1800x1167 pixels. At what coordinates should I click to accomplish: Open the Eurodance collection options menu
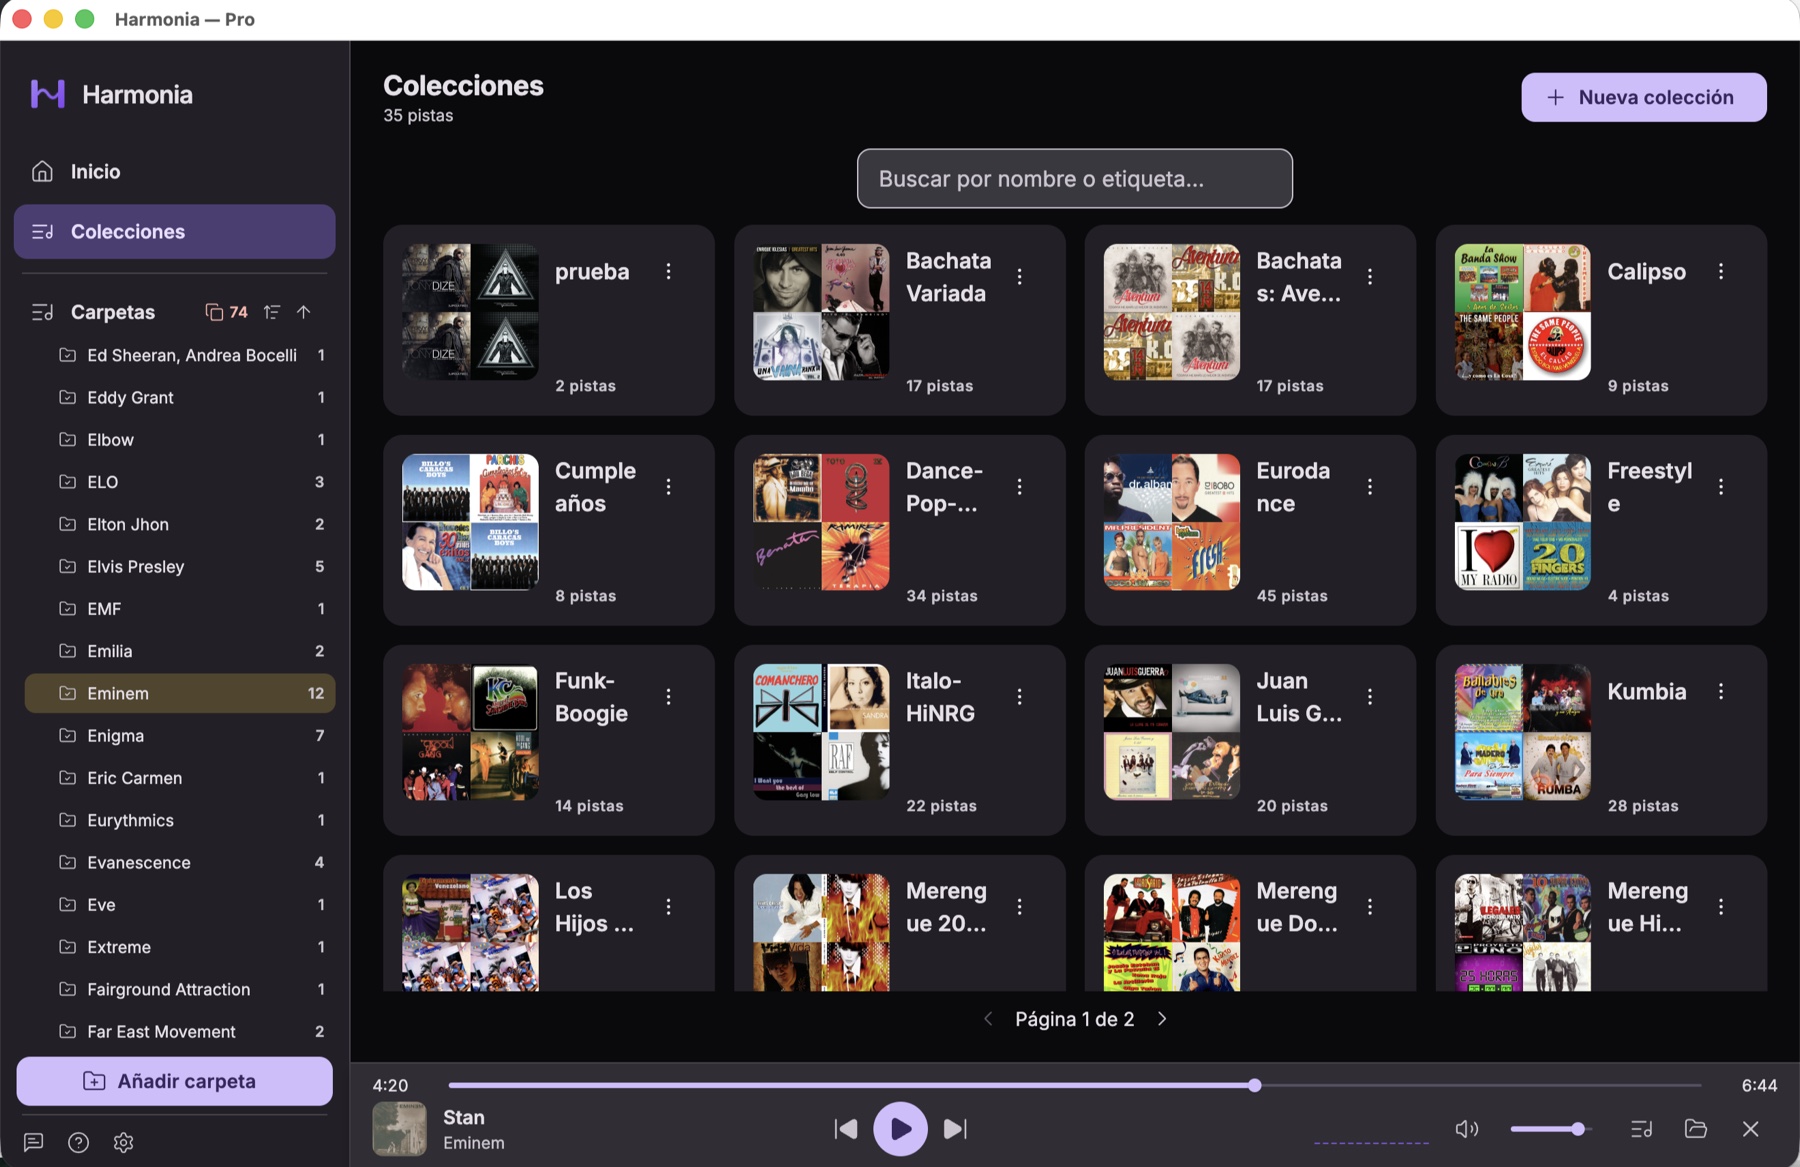click(x=1370, y=486)
